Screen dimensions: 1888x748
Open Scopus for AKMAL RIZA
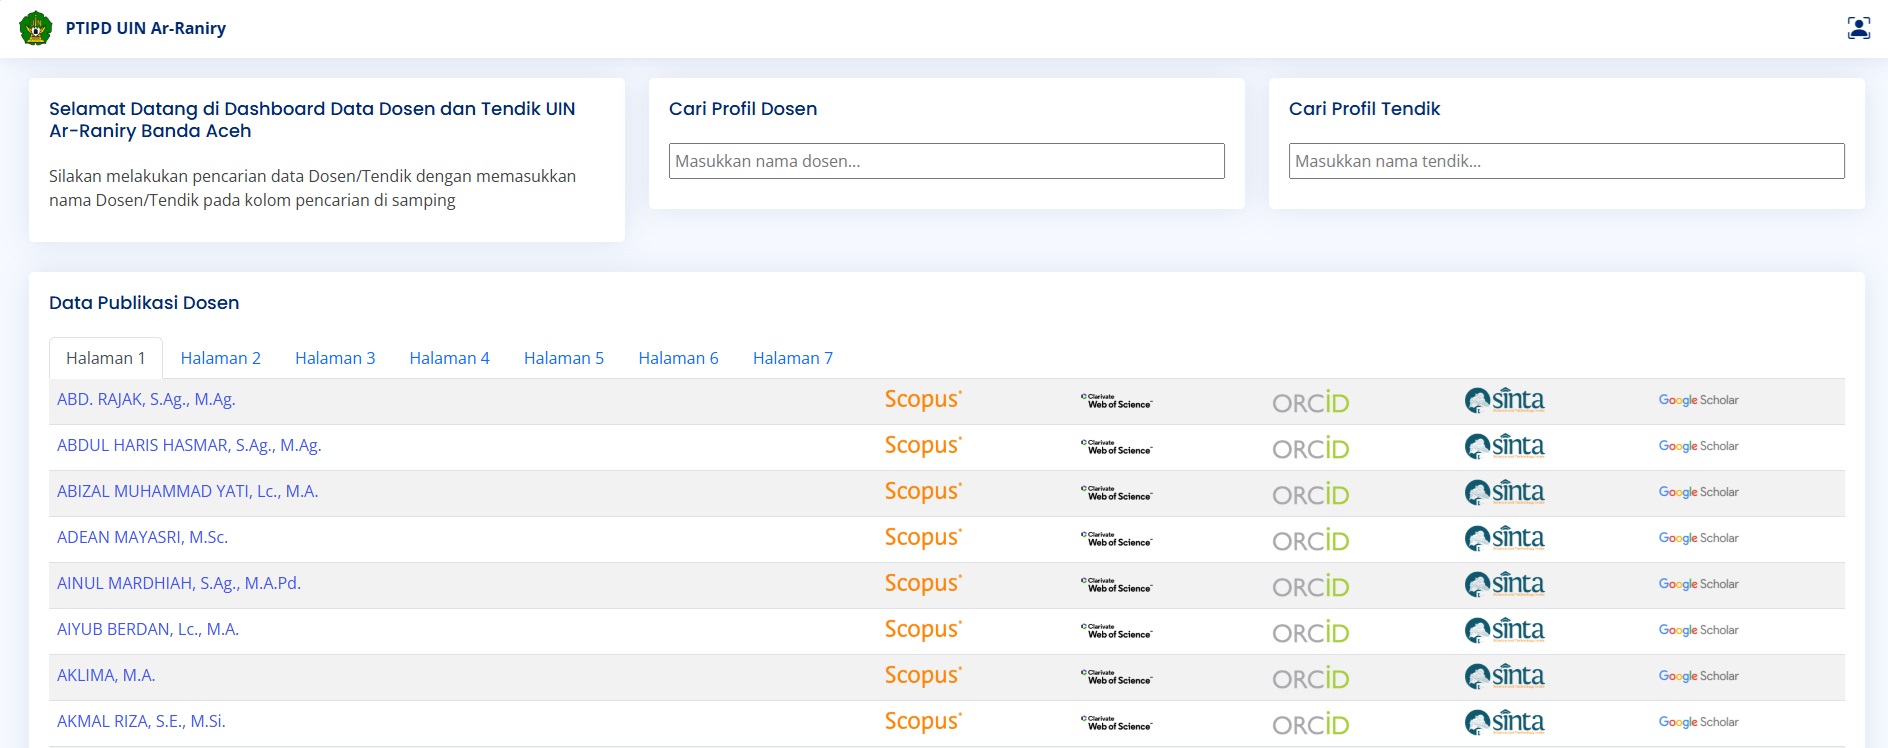(x=923, y=722)
